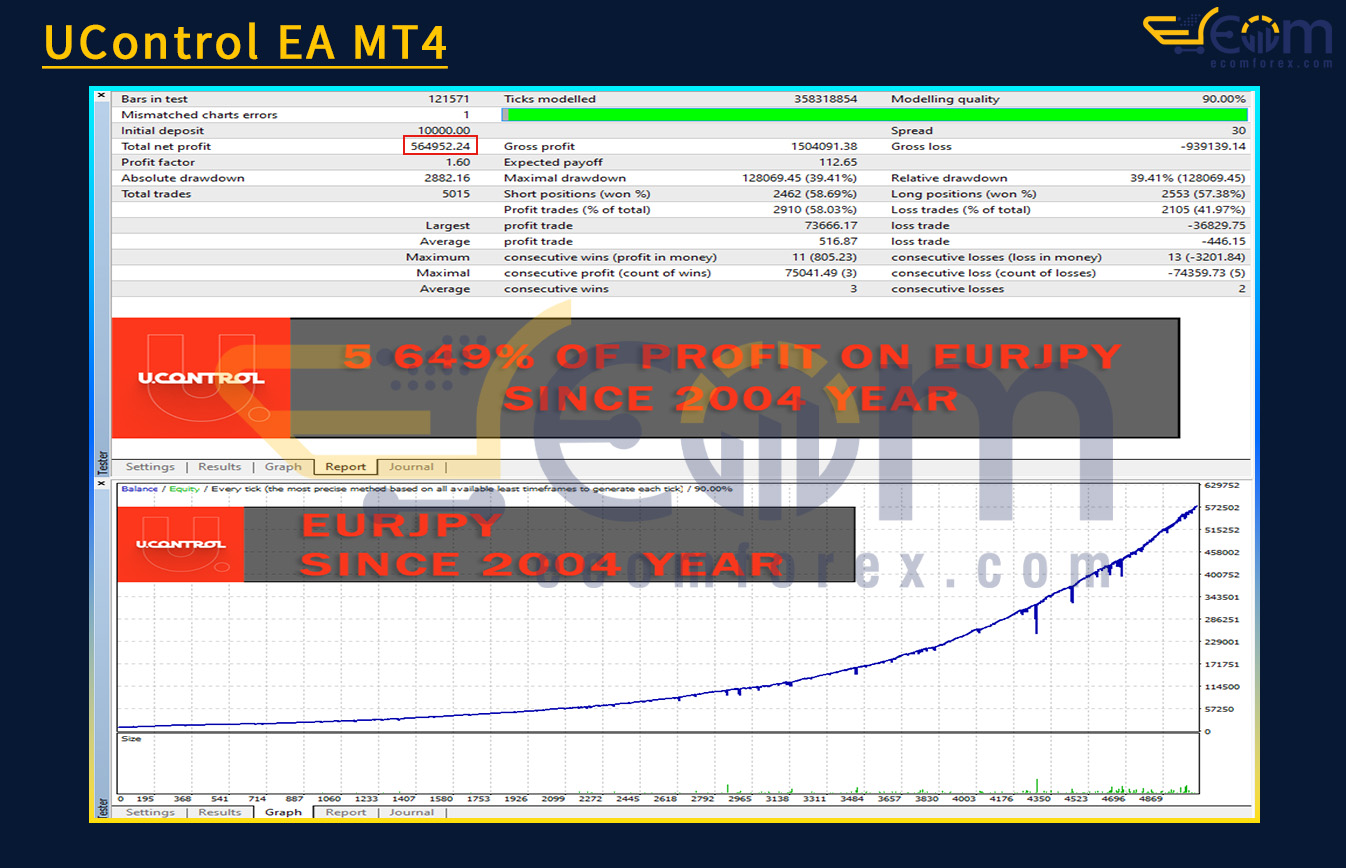This screenshot has width=1346, height=868.
Task: Select the gross profit value '1504091.38'
Action: point(825,146)
